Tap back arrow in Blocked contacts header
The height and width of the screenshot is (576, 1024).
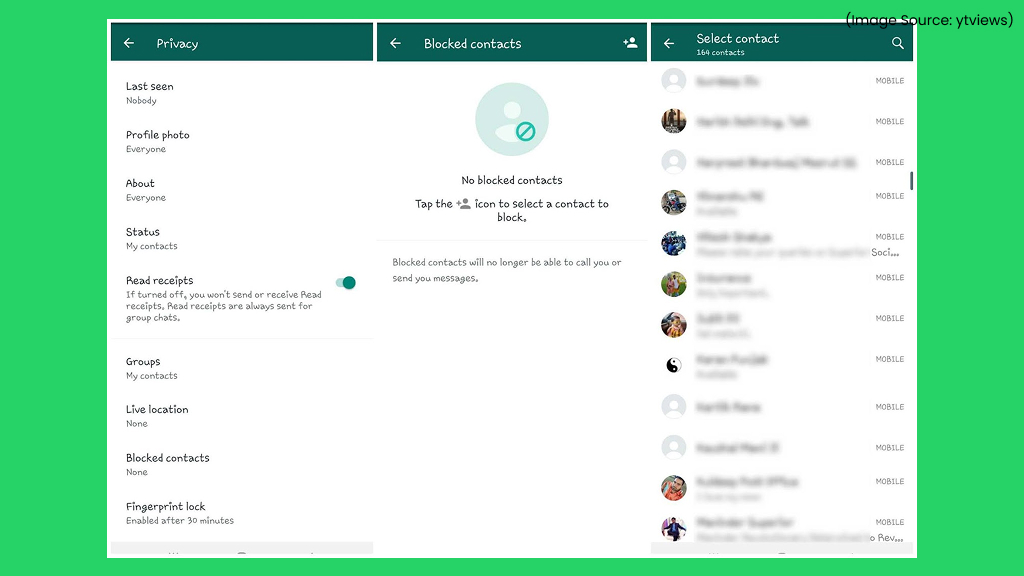(x=396, y=44)
